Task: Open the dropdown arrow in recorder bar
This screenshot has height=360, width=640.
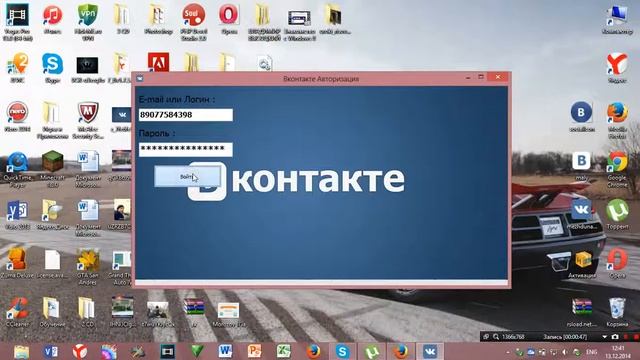Action: (x=604, y=337)
